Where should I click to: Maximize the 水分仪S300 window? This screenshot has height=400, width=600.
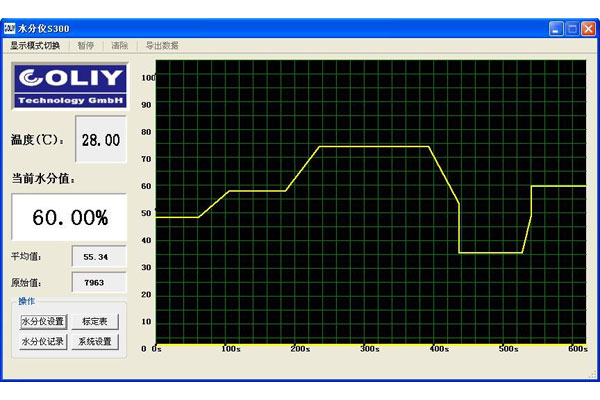573,29
